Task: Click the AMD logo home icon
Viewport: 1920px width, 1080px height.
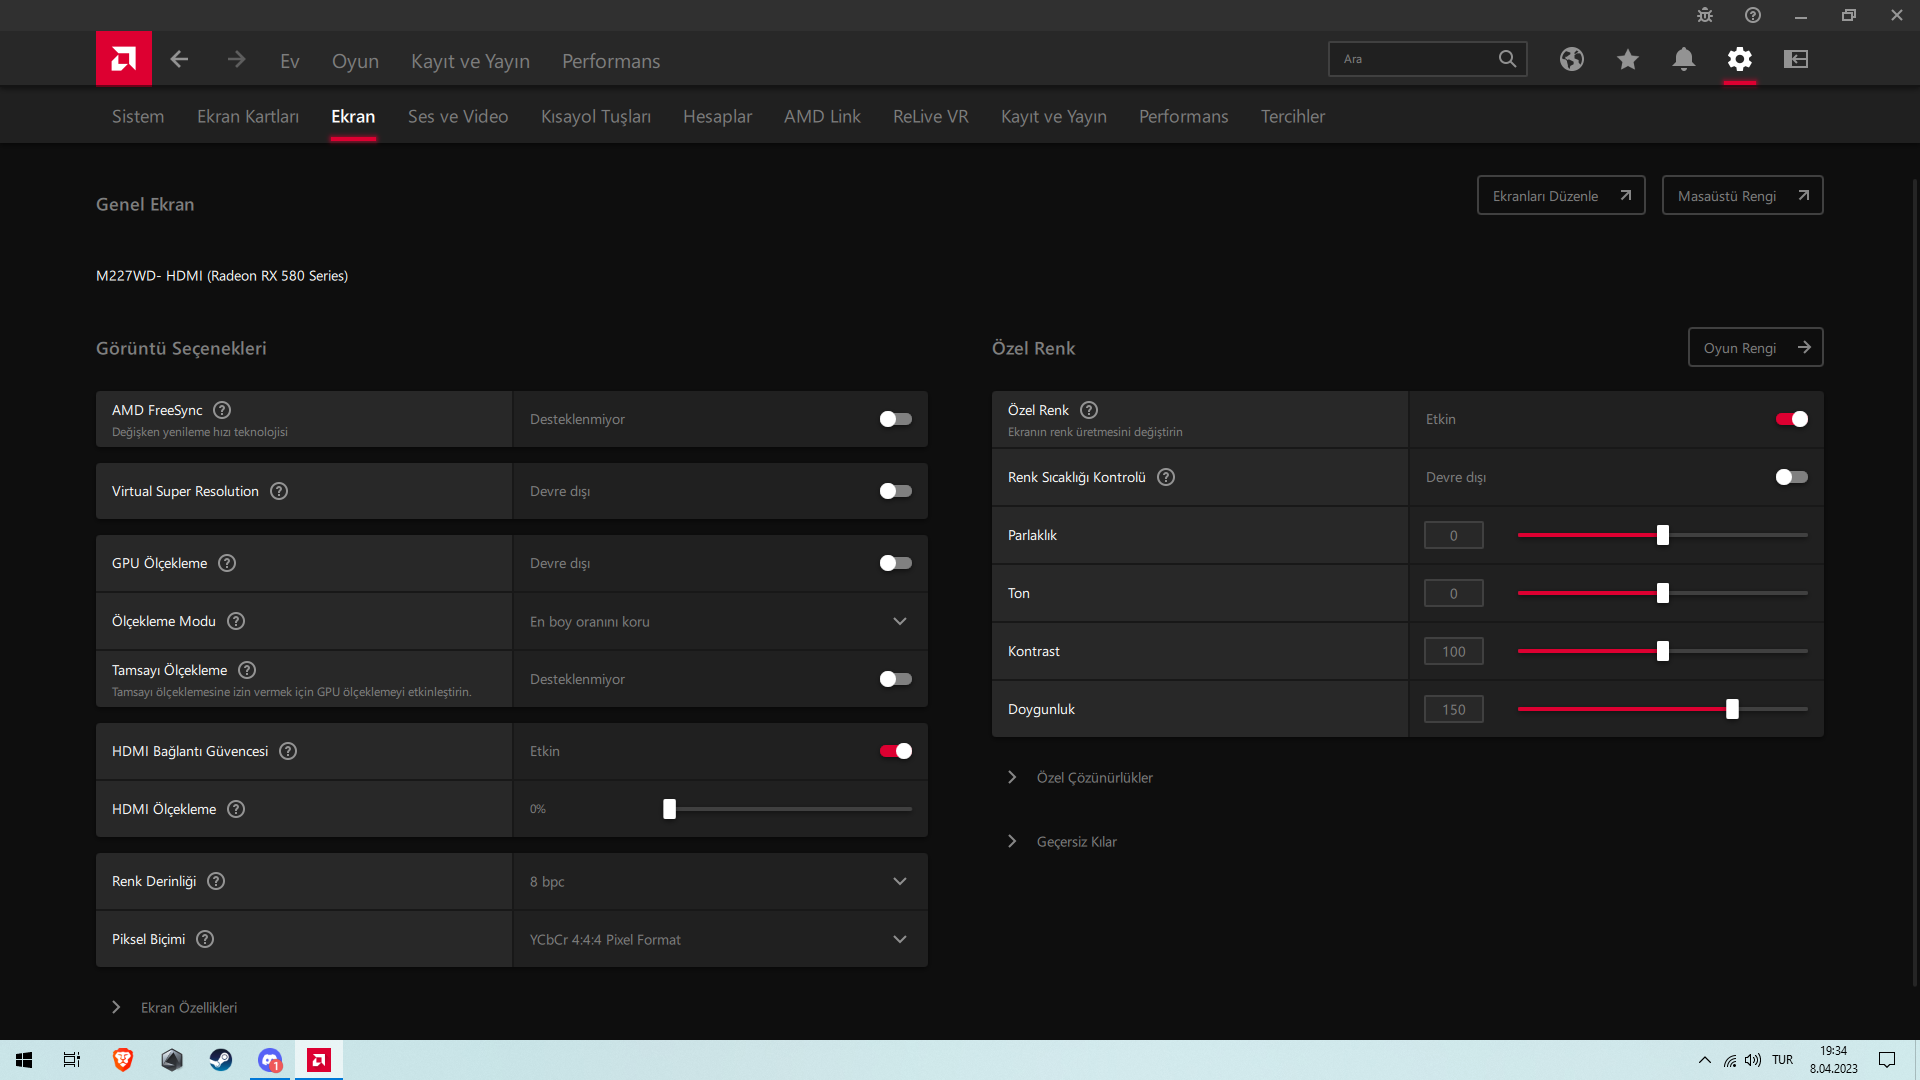Action: (x=124, y=59)
